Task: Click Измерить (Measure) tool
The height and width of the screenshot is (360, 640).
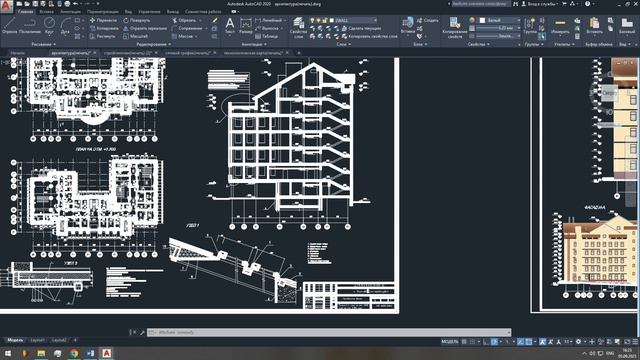Action: [x=560, y=26]
